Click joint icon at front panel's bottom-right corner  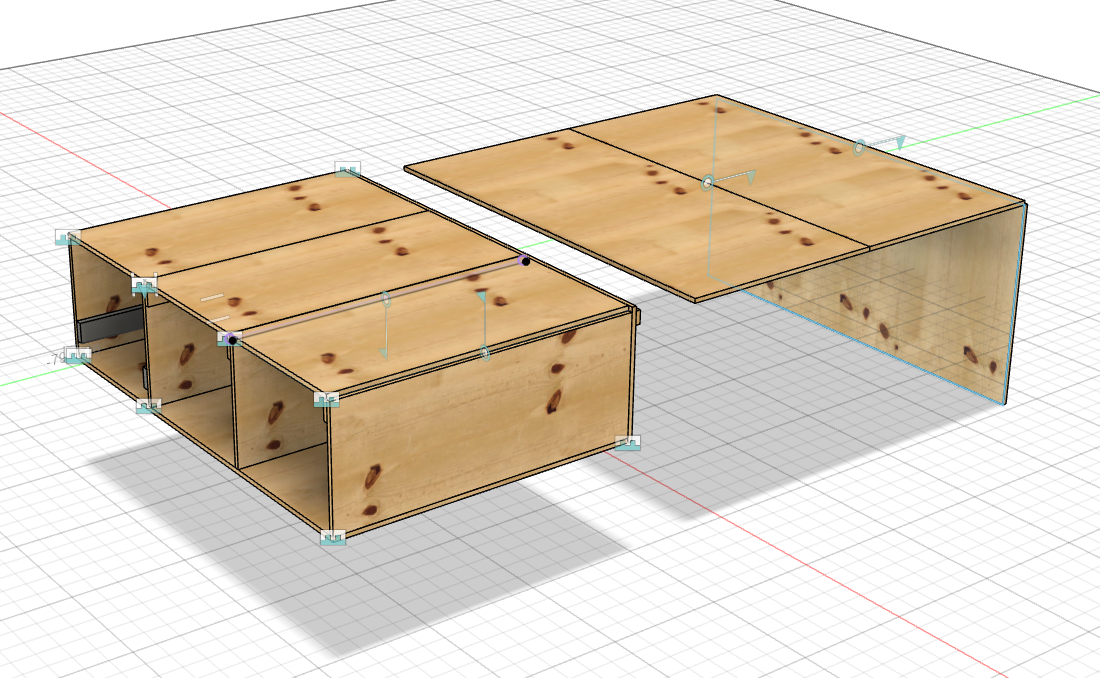click(628, 443)
